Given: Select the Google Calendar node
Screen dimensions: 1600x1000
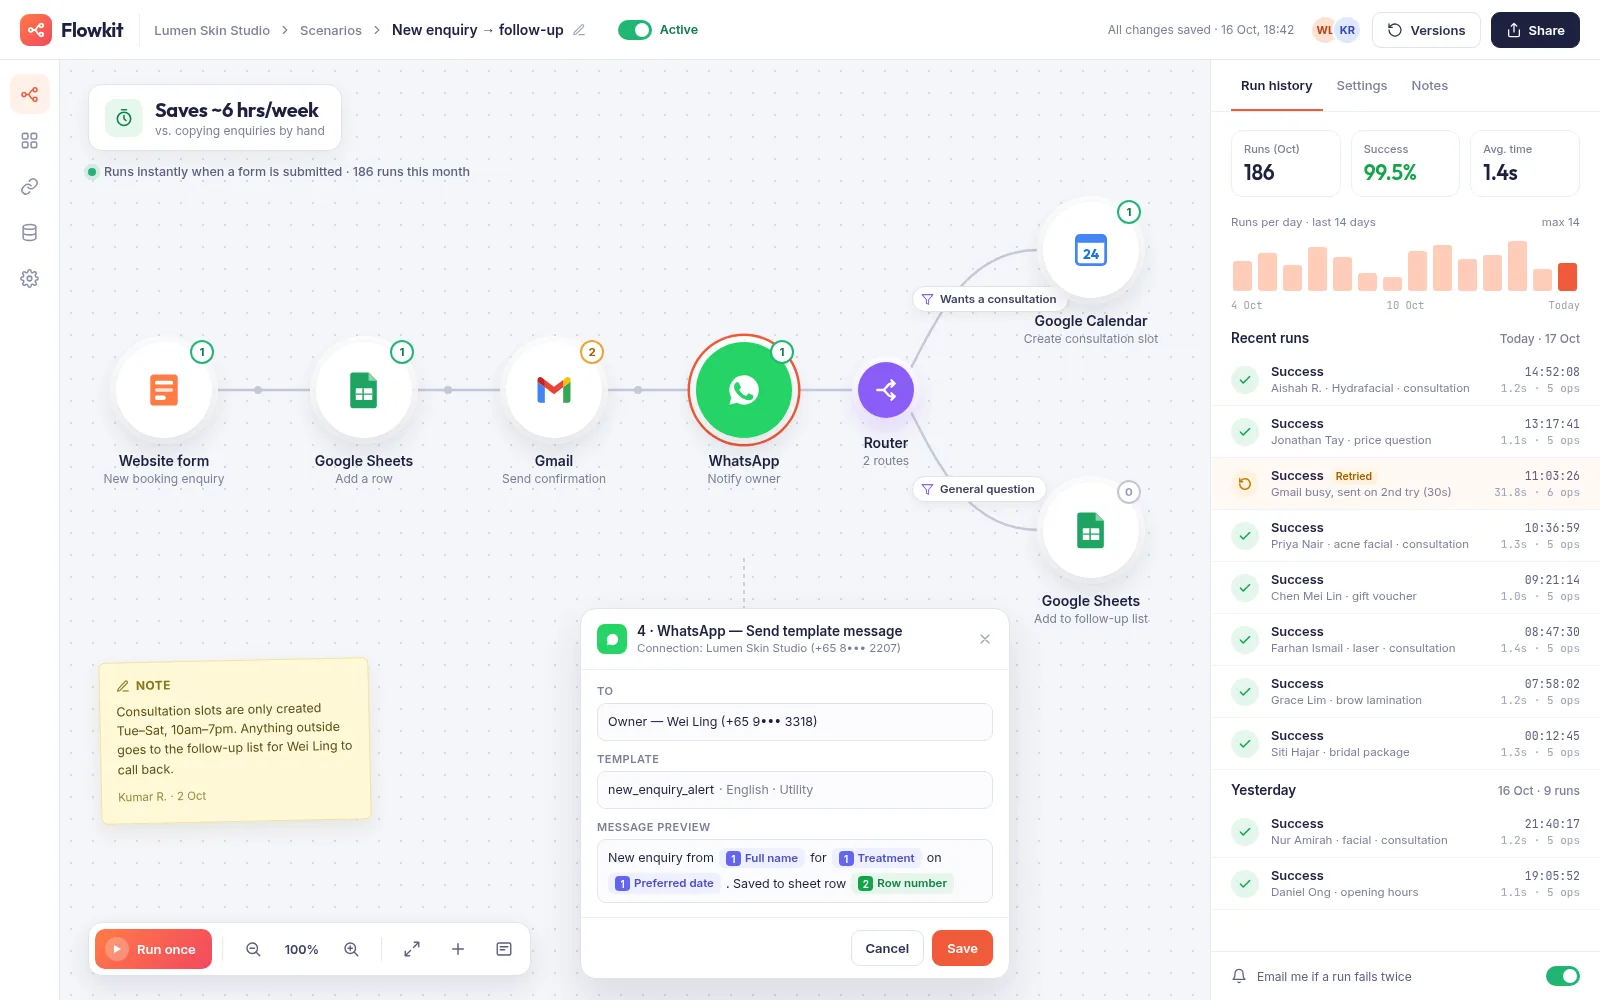Looking at the screenshot, I should pos(1091,250).
